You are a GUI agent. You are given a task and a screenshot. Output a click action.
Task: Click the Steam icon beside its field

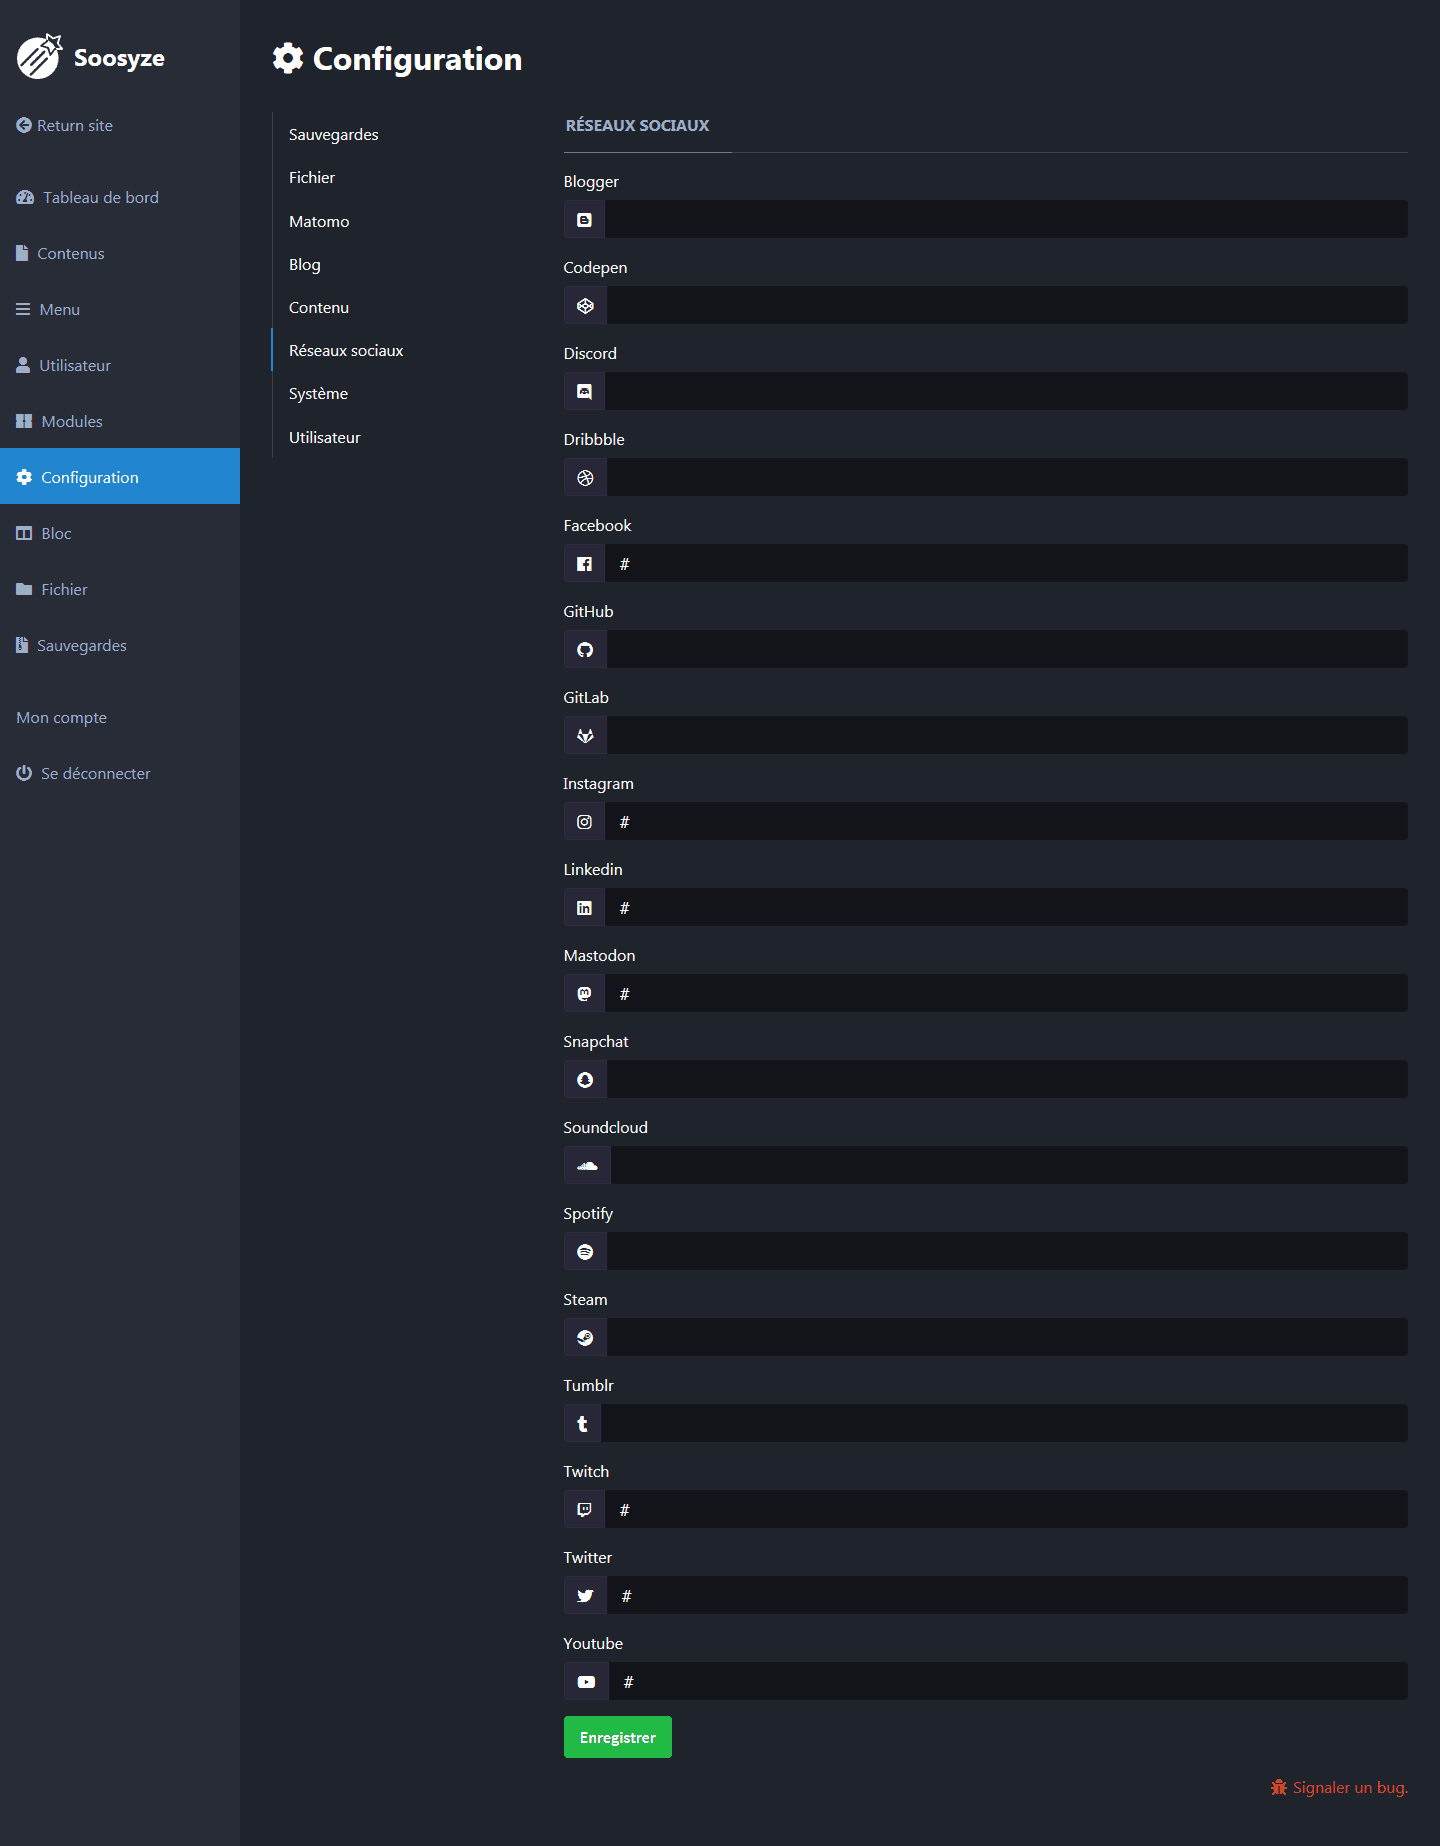click(x=585, y=1338)
